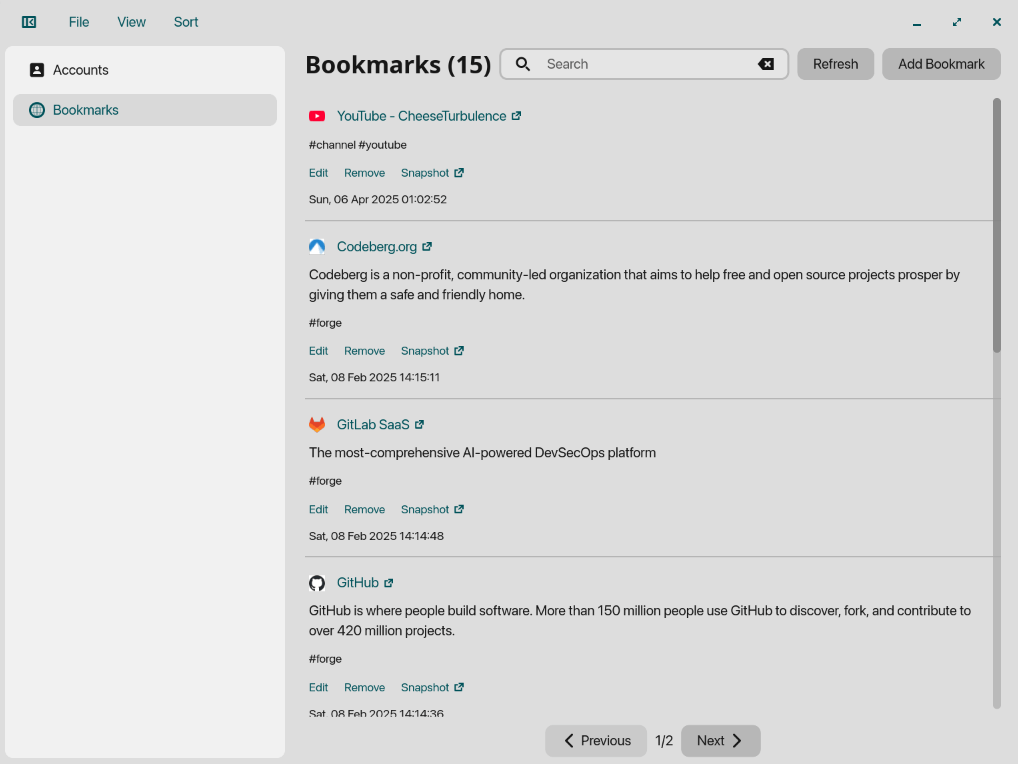Click into the Search input field
Screen dimensions: 1018x764
tap(644, 64)
